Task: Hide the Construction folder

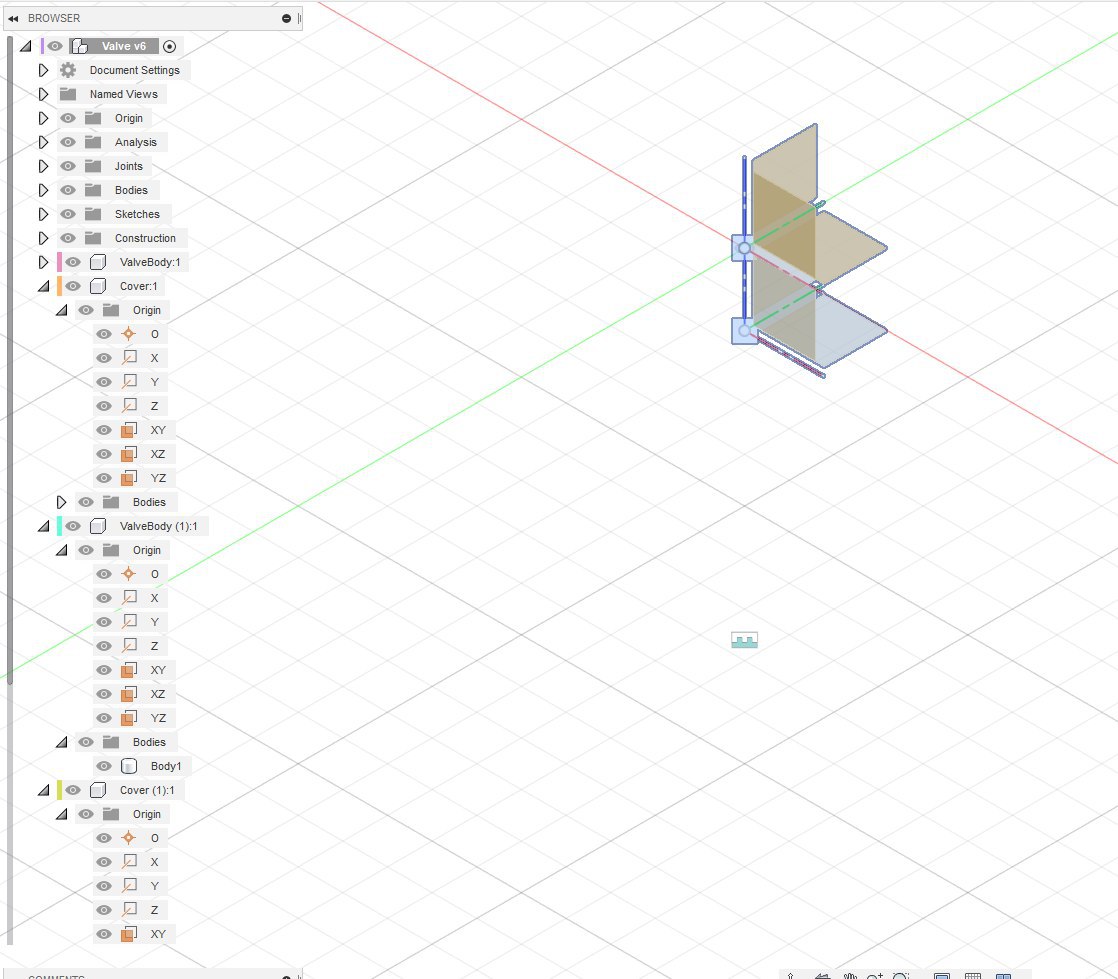Action: 68,238
